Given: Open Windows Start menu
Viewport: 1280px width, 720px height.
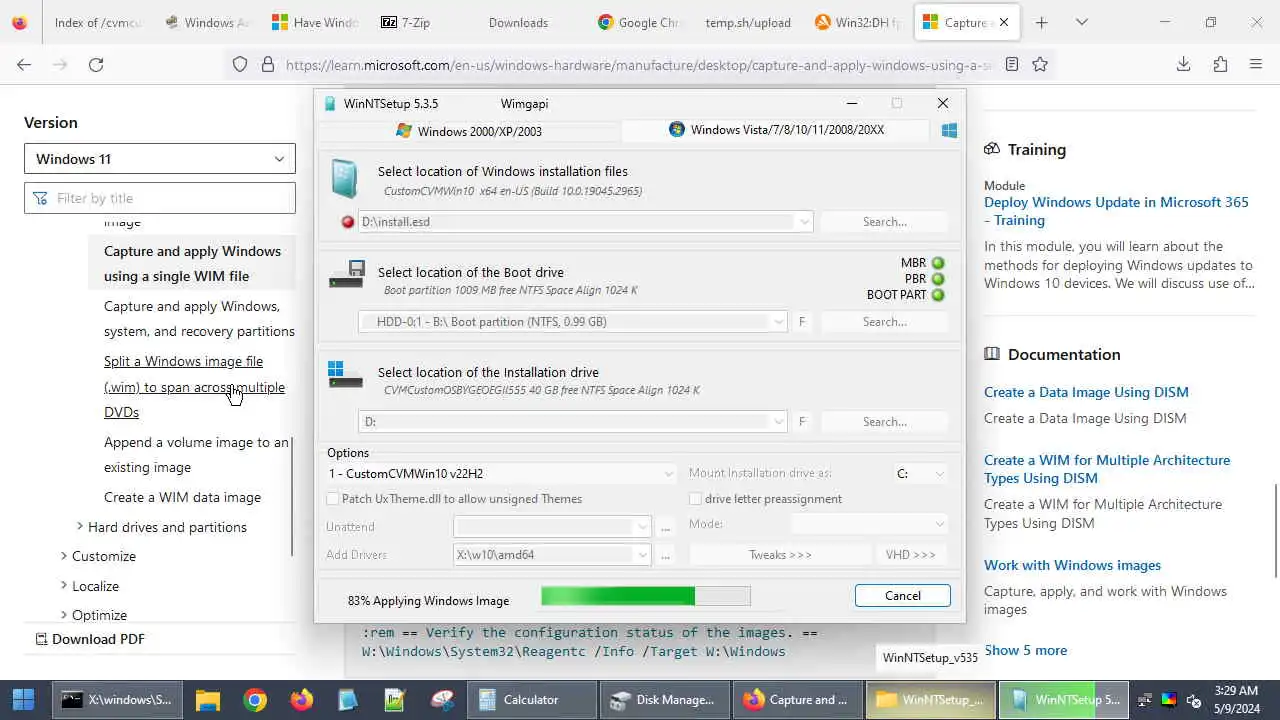Looking at the screenshot, I should [x=24, y=700].
